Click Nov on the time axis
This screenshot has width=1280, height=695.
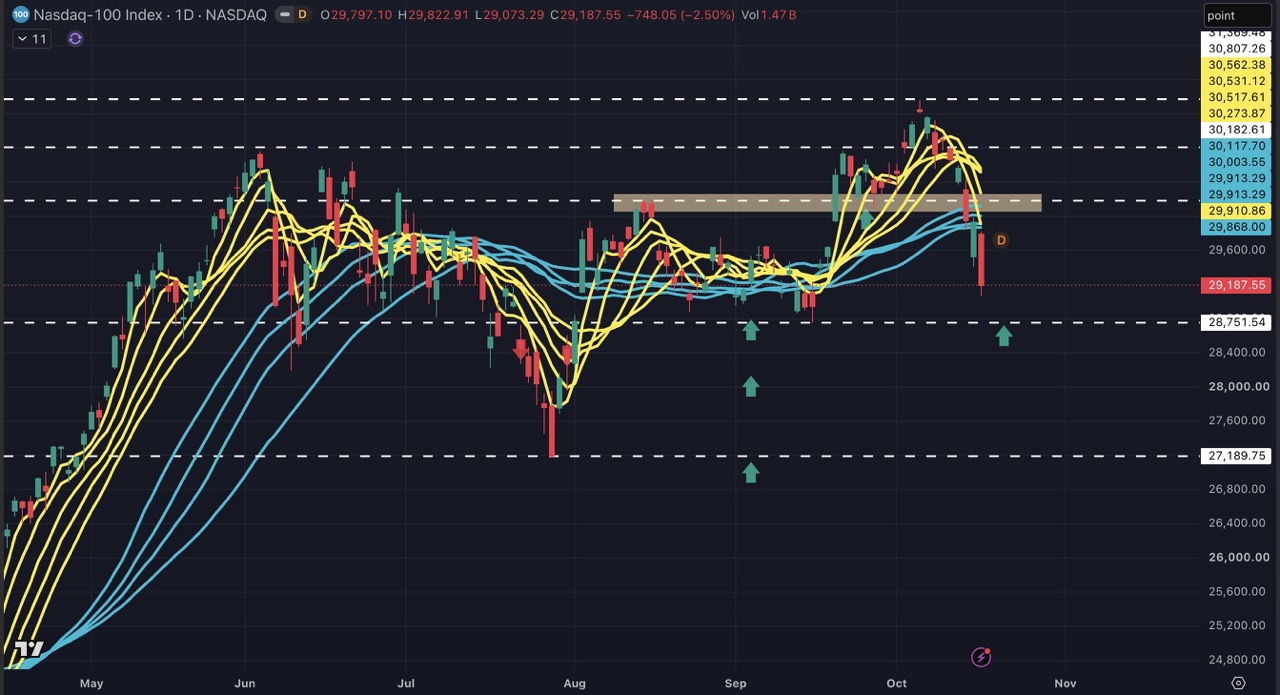pos(1065,683)
